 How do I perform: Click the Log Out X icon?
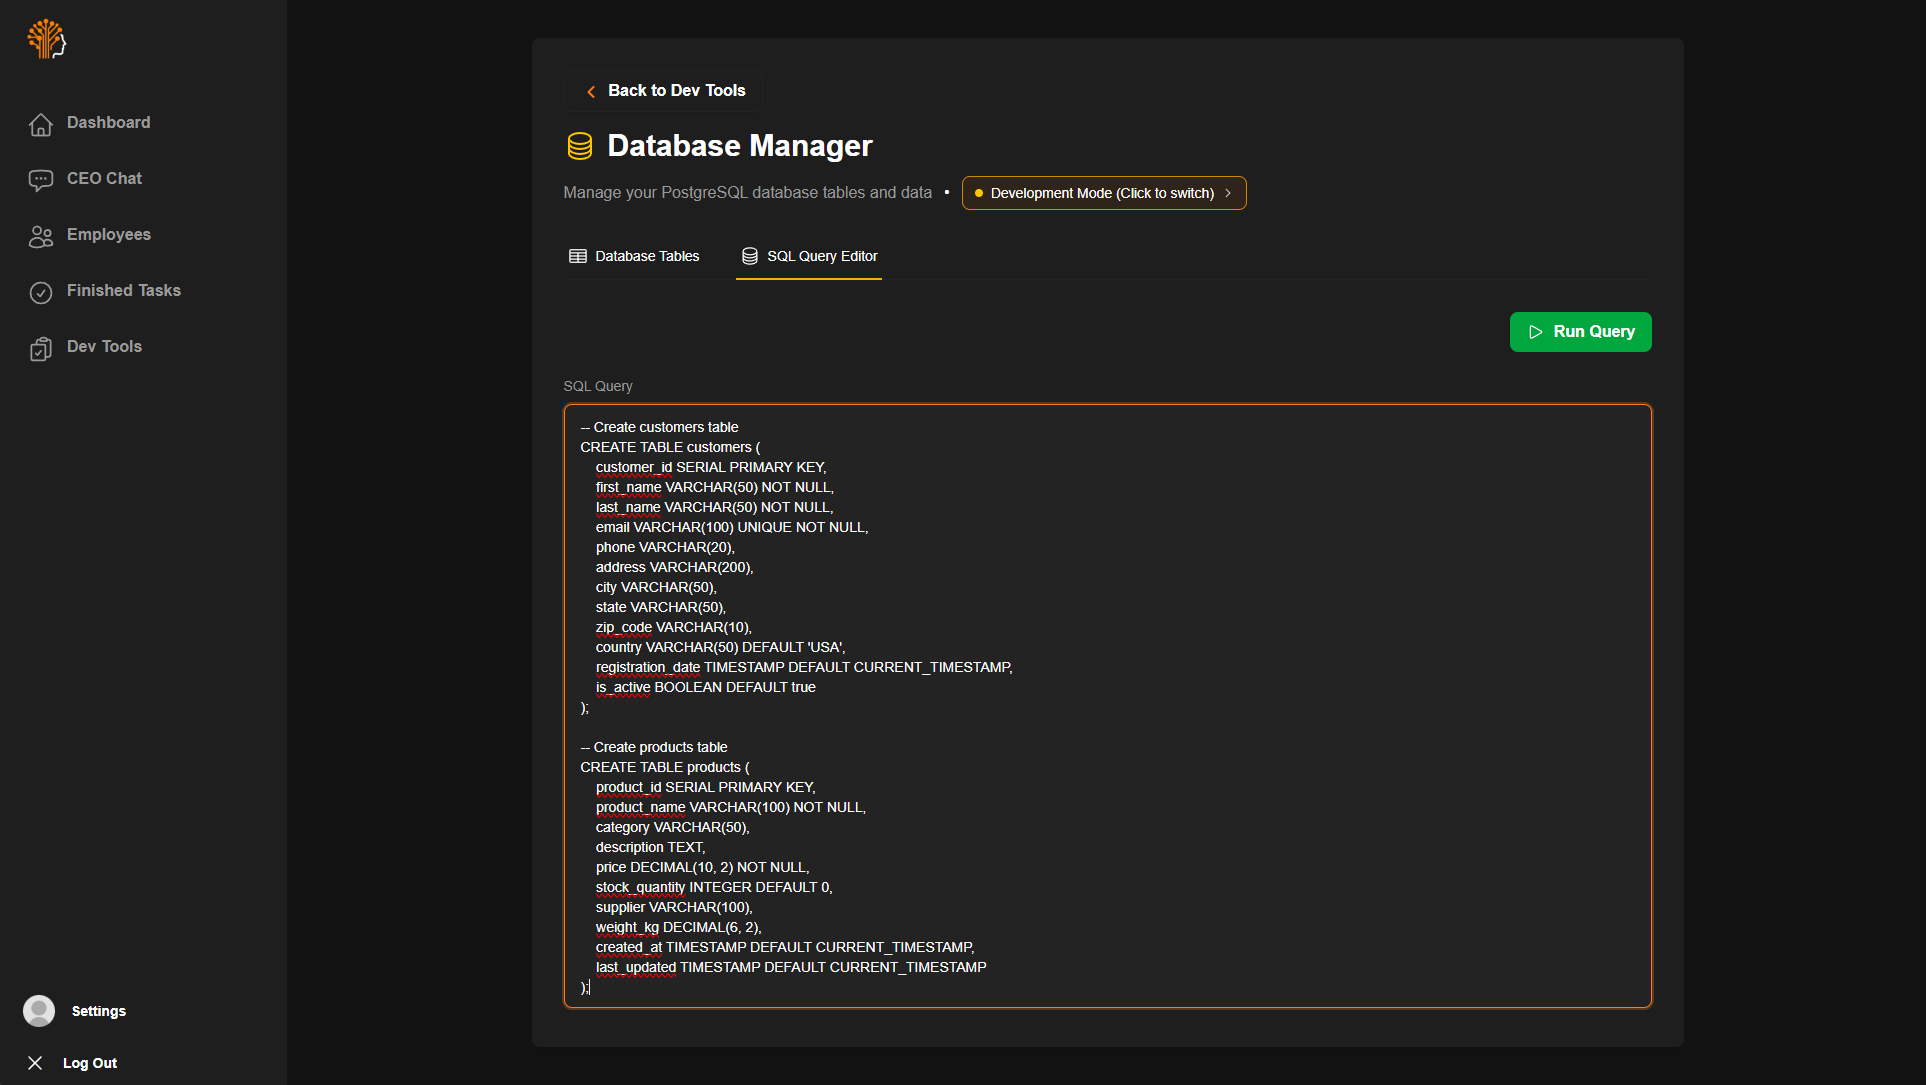click(x=35, y=1063)
